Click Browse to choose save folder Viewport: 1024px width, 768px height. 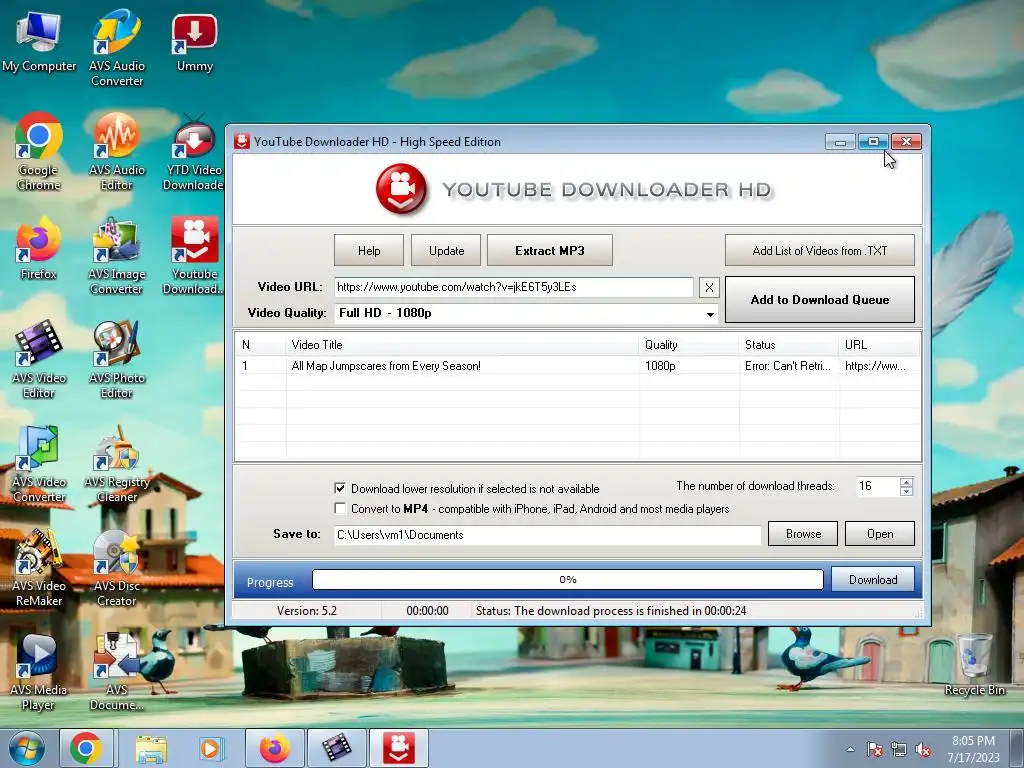pos(803,534)
